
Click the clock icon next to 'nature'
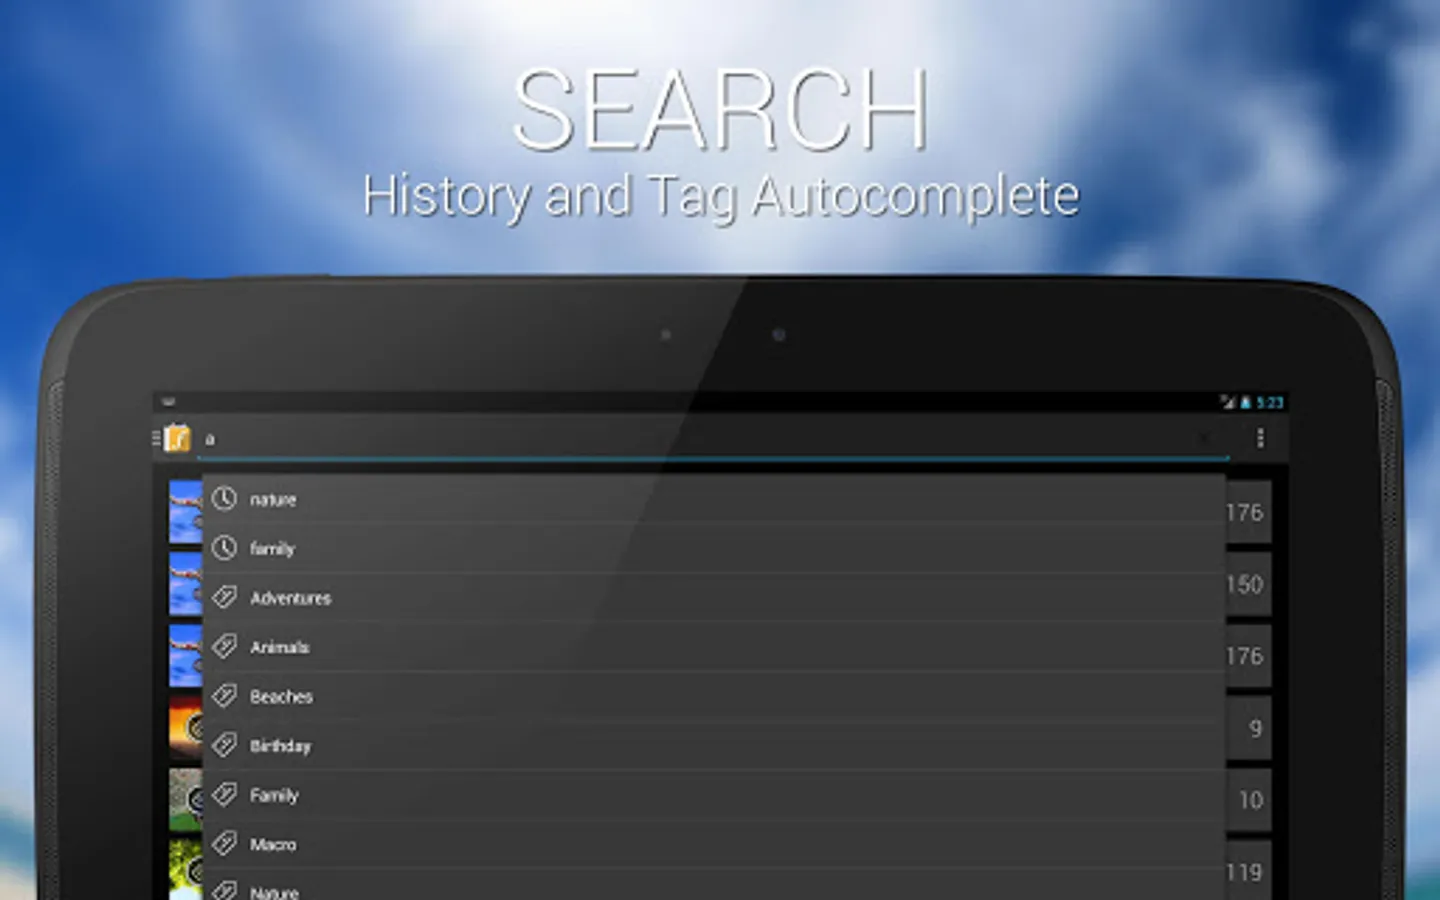(225, 498)
